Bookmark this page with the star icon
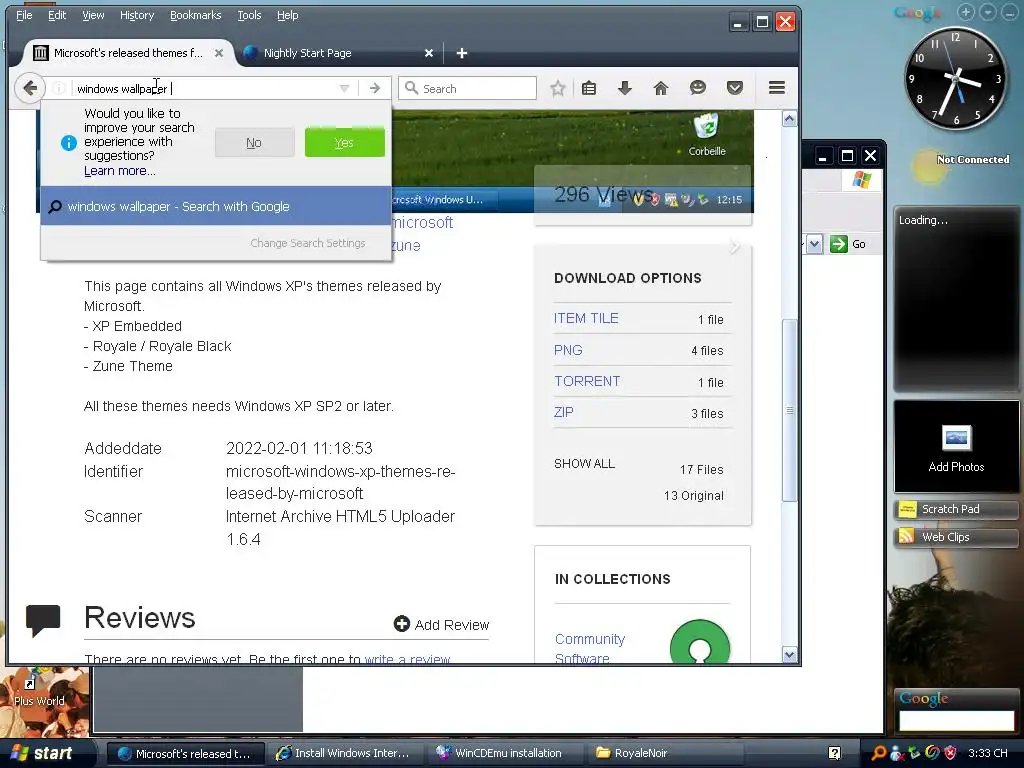The width and height of the screenshot is (1024, 768). point(557,88)
